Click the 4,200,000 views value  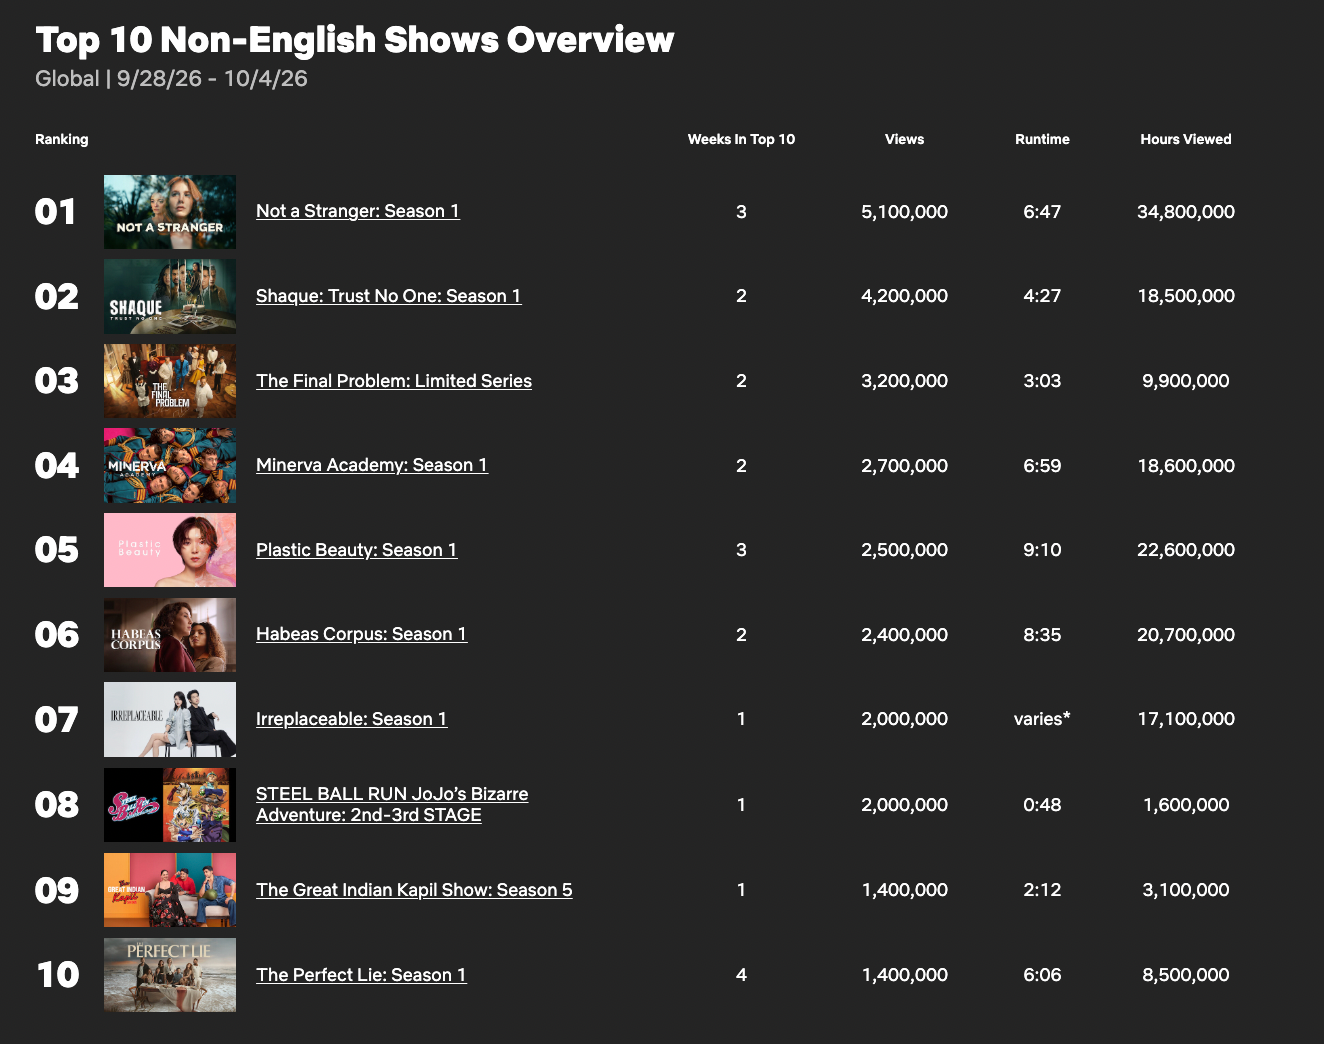(904, 296)
